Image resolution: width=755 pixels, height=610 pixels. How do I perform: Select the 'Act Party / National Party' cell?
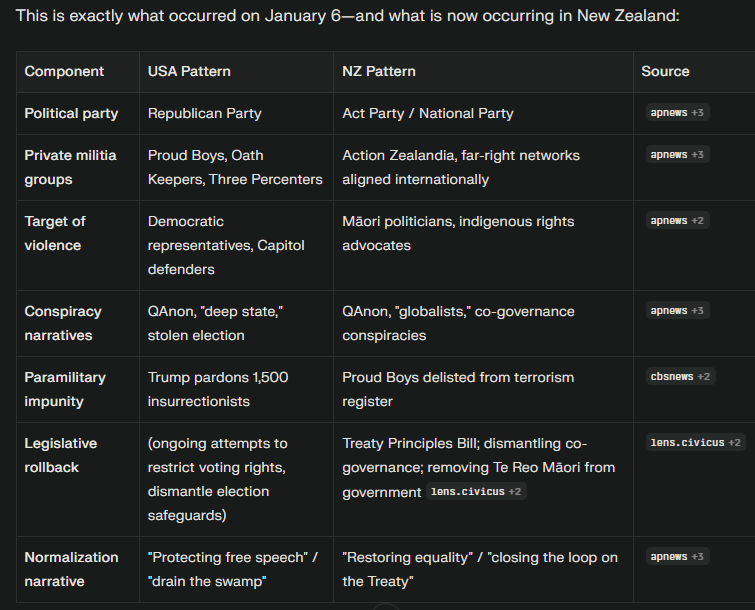pyautogui.click(x=427, y=113)
